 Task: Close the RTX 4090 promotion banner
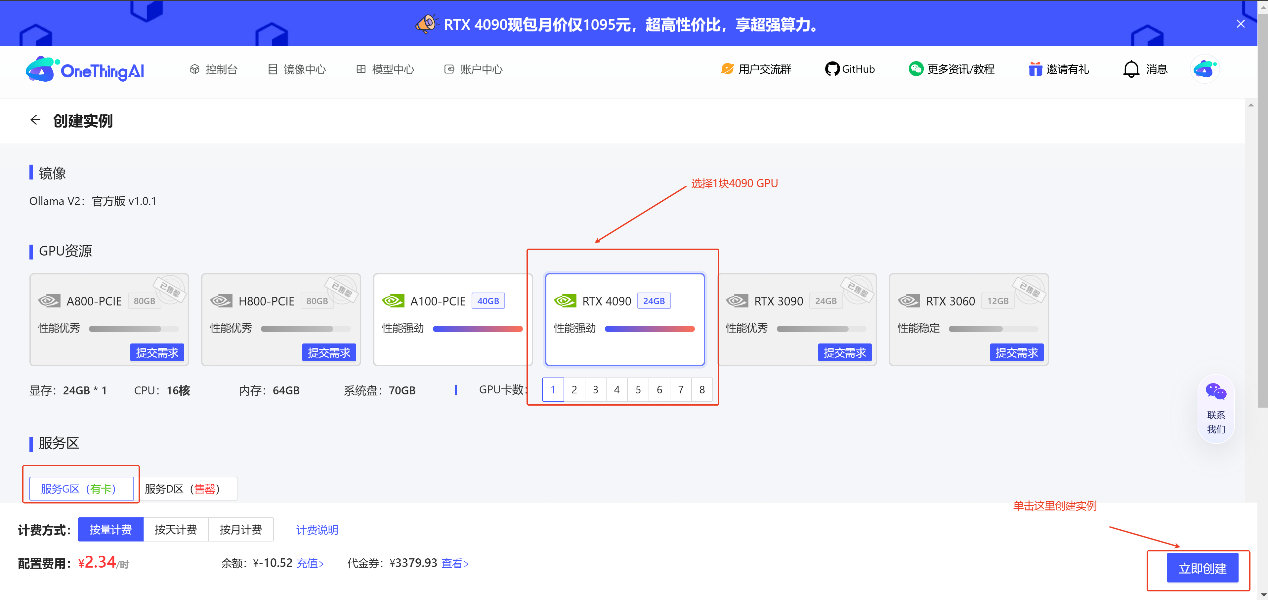[1241, 24]
